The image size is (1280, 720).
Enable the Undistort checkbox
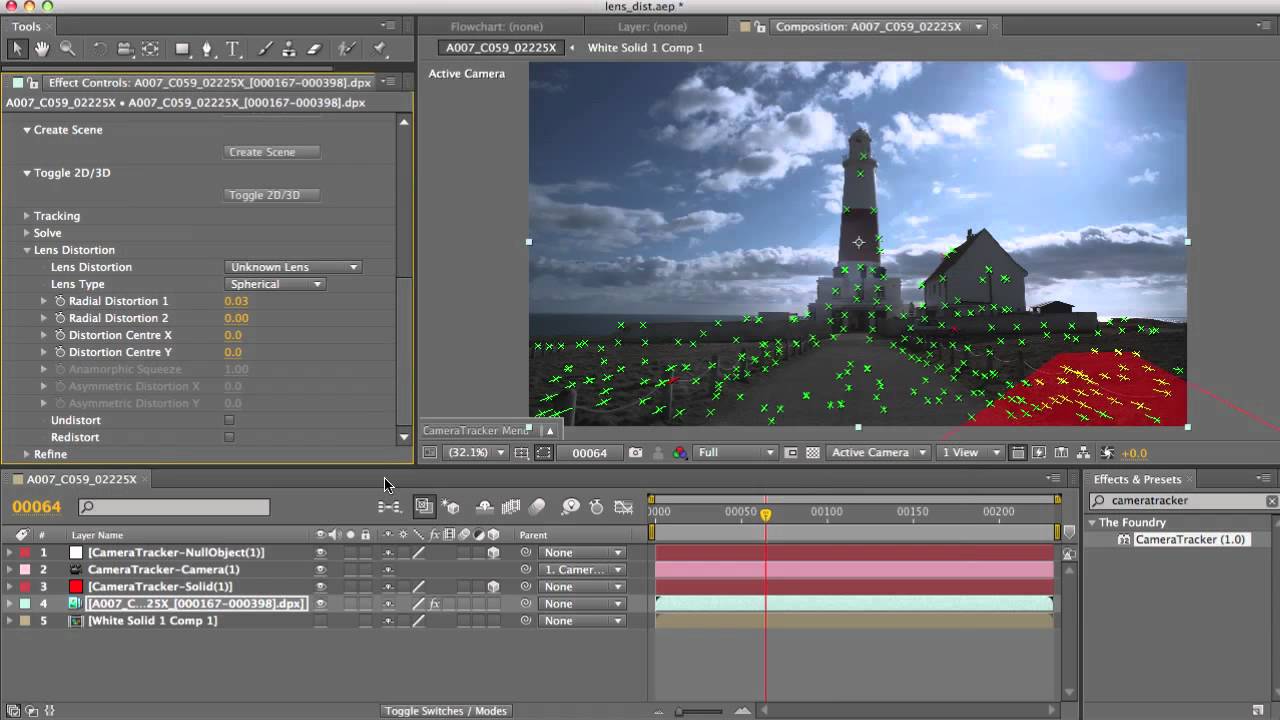pos(229,421)
